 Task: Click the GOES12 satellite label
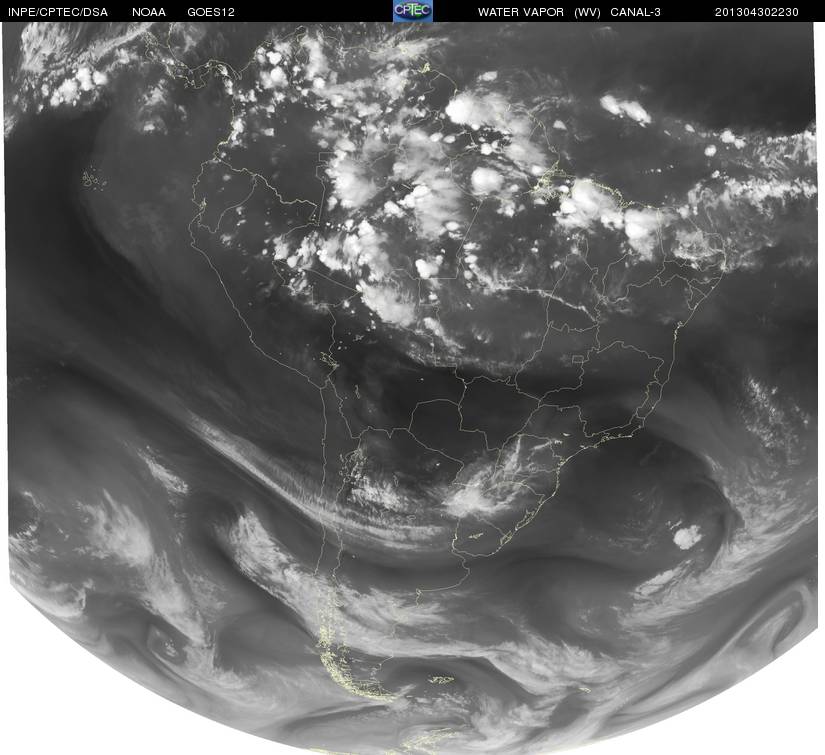[x=211, y=12]
